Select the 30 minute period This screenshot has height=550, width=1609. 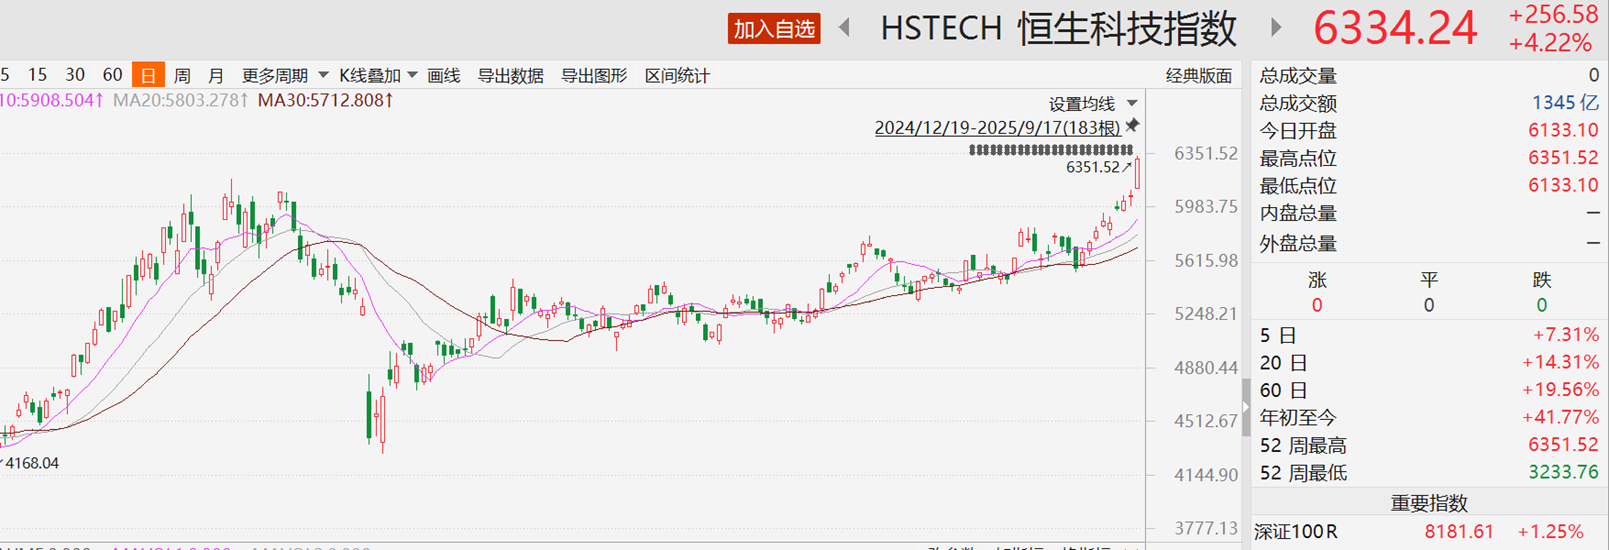[x=75, y=75]
